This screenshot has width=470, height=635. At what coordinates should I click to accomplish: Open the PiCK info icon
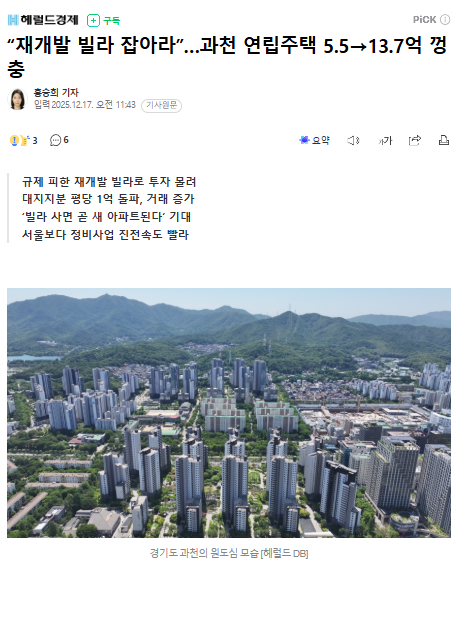(445, 19)
